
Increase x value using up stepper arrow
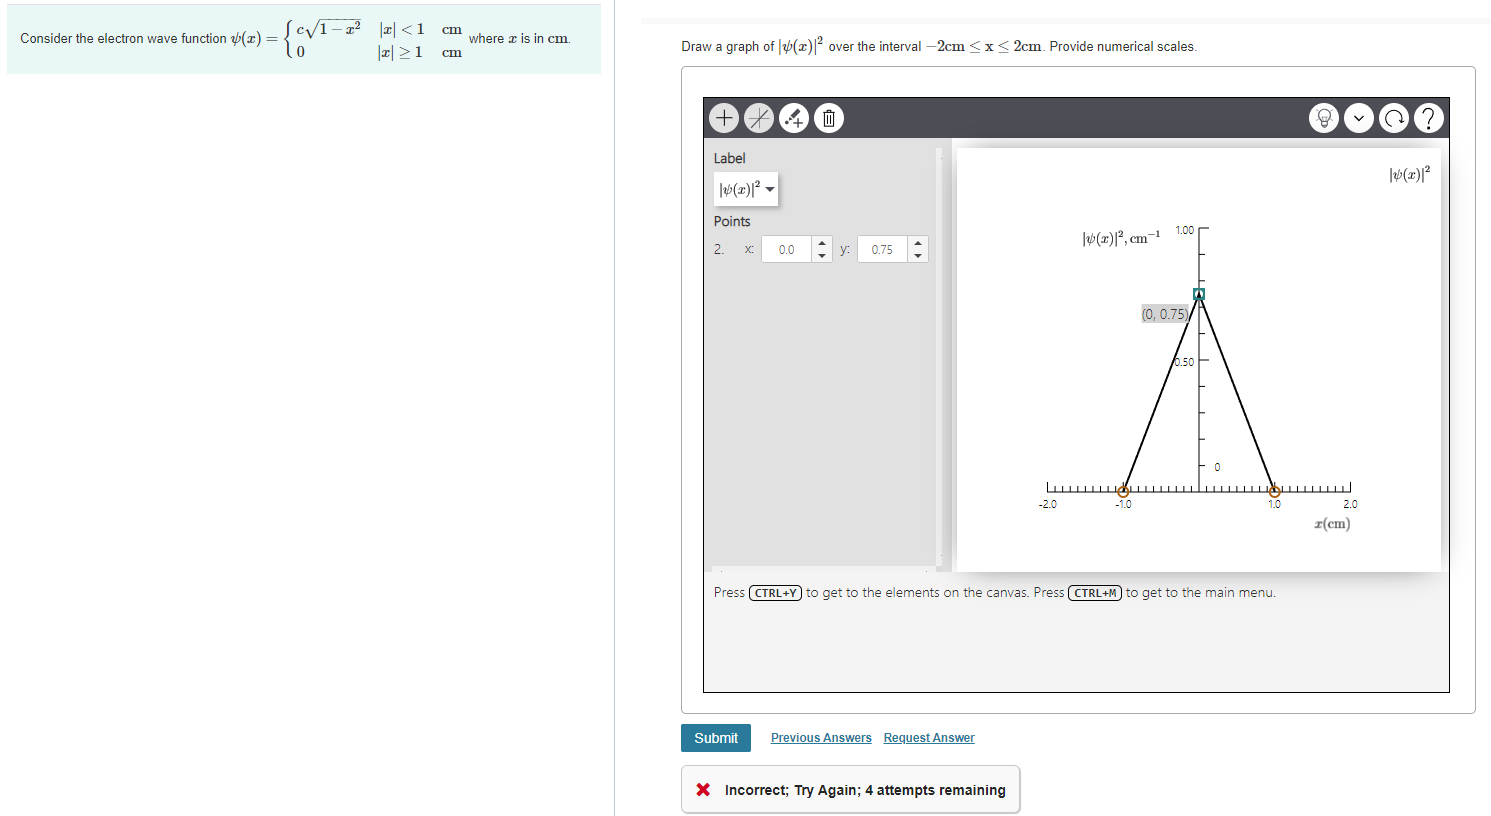[x=822, y=244]
